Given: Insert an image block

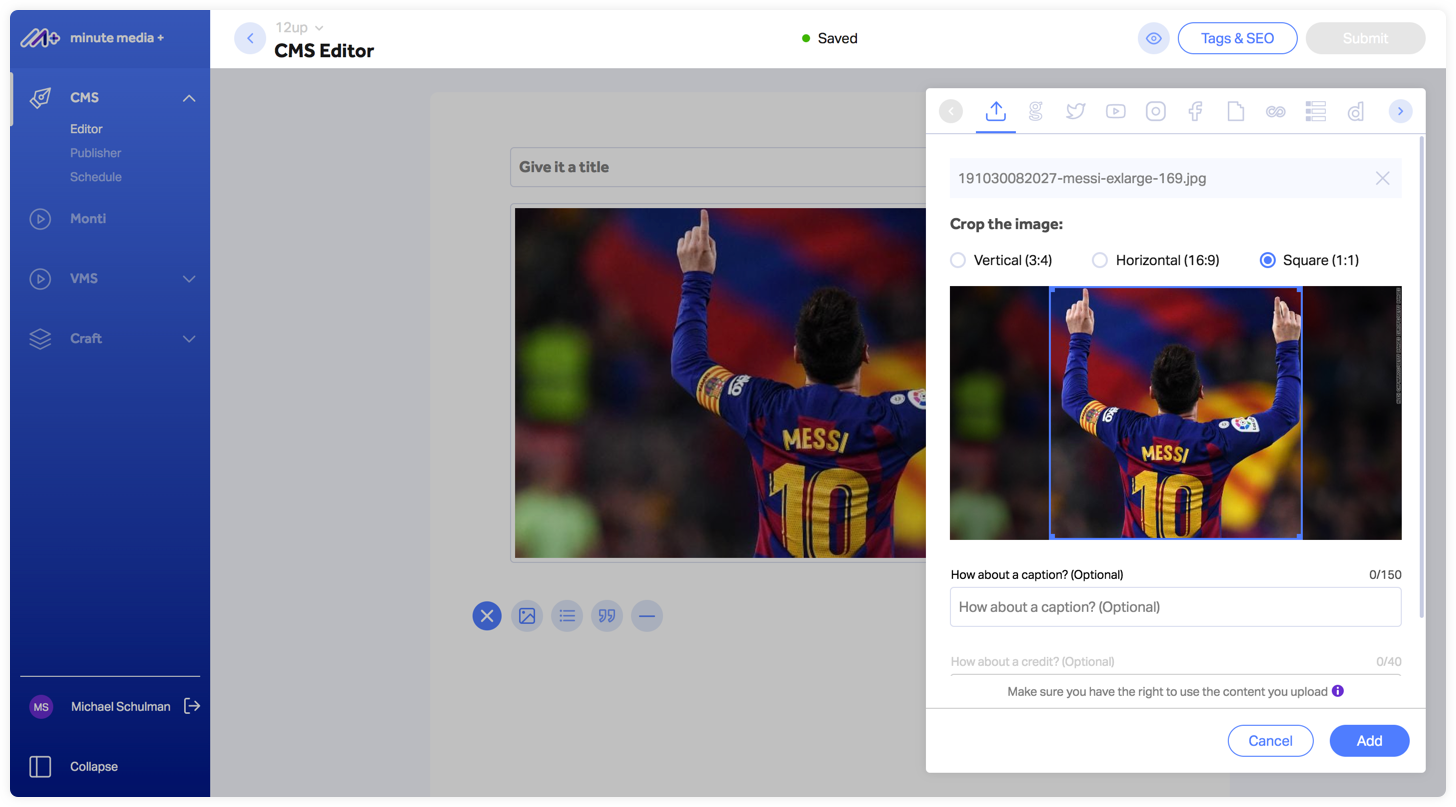Looking at the screenshot, I should point(527,616).
